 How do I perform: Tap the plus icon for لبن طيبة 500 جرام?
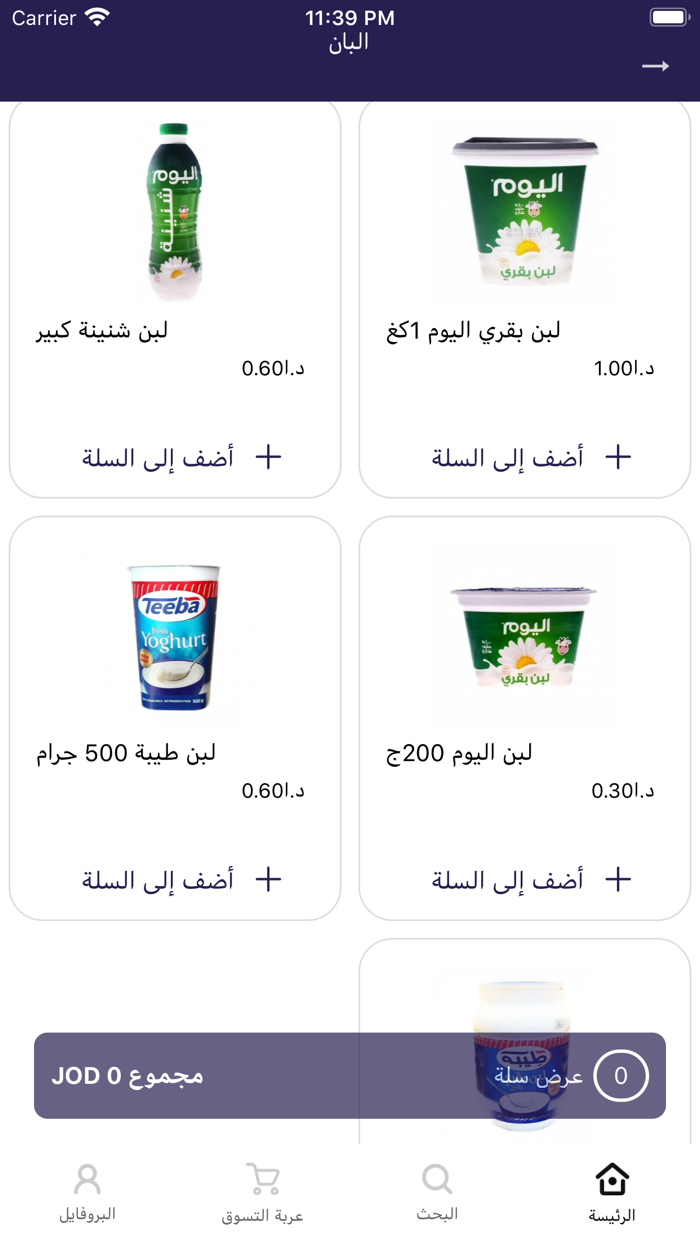pyautogui.click(x=266, y=879)
